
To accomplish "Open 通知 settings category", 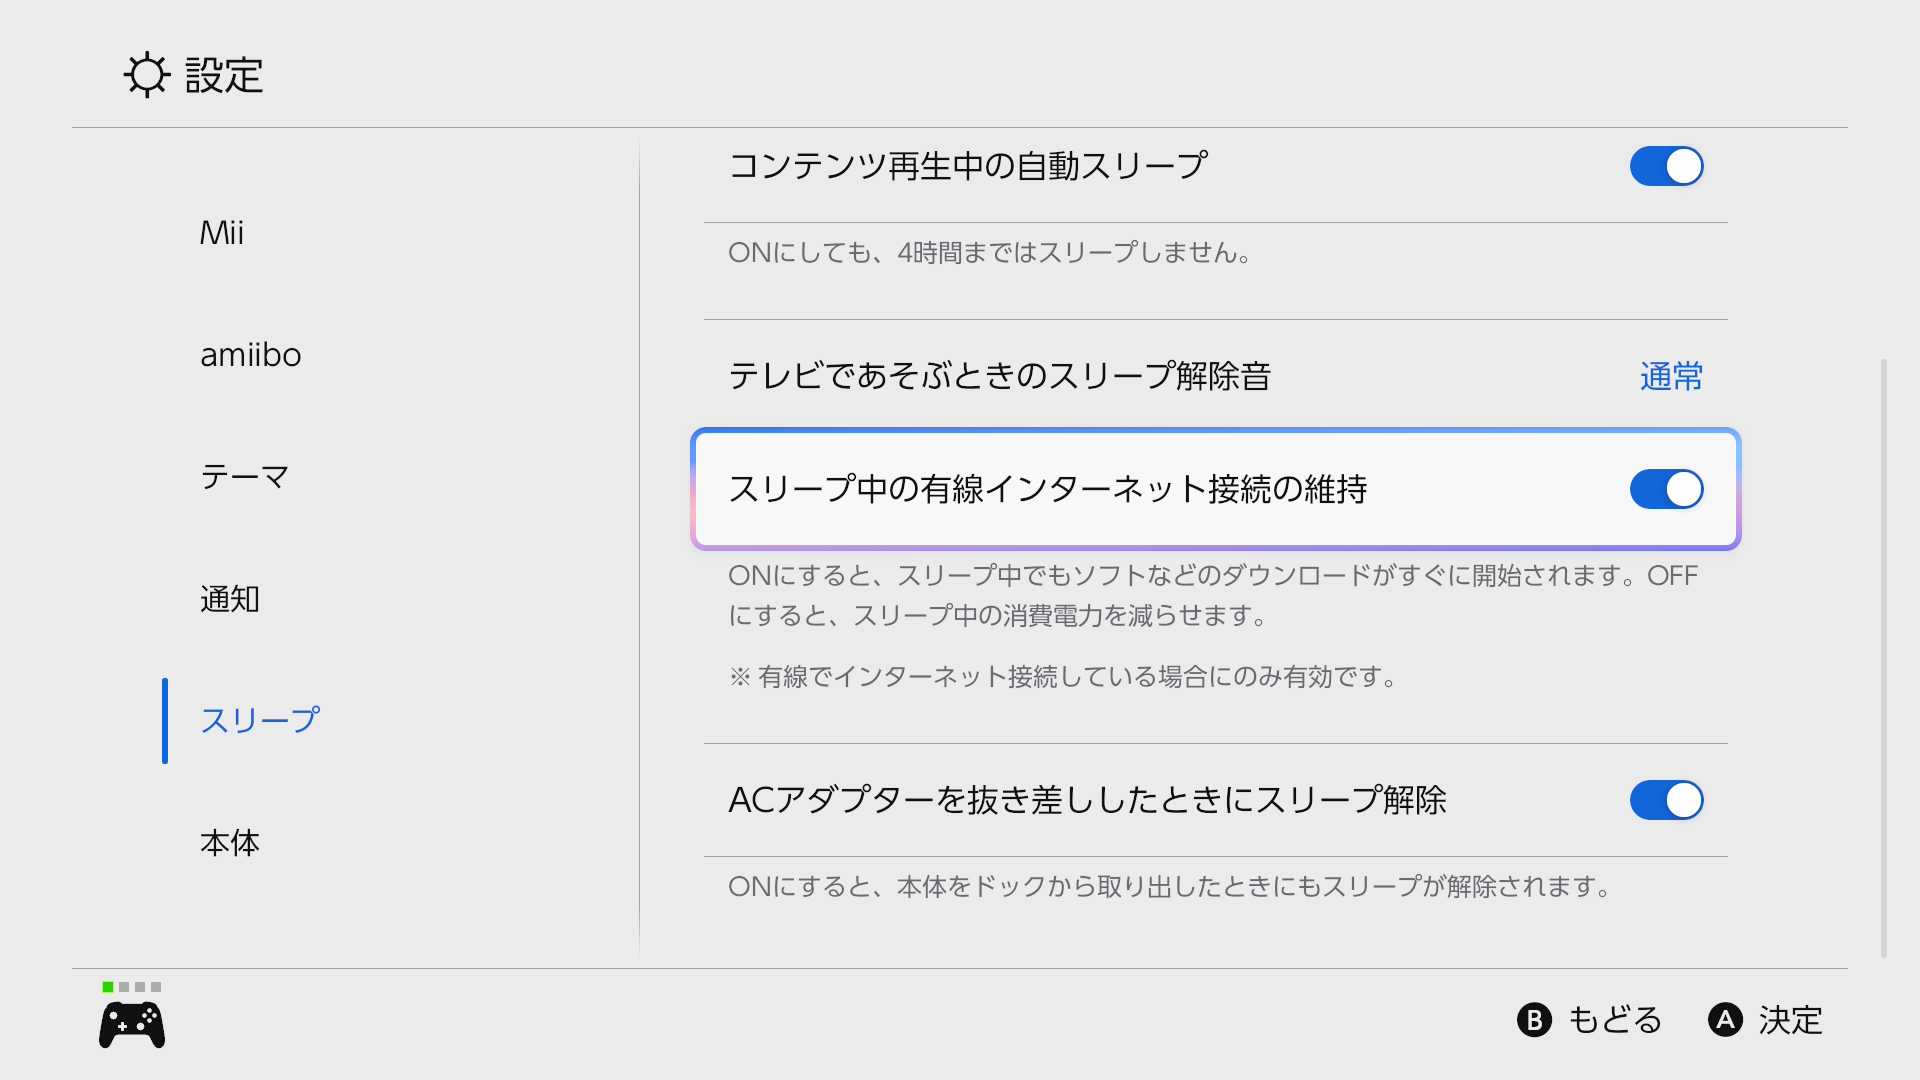I will 230,599.
